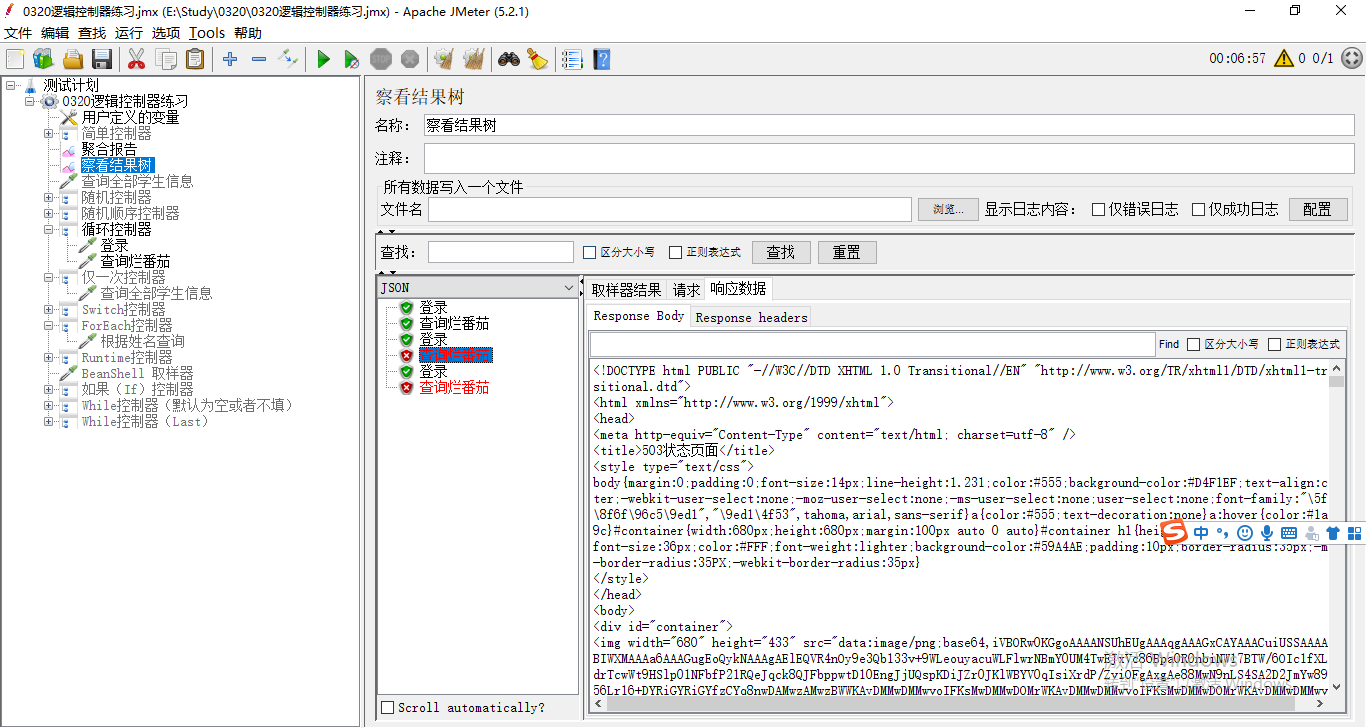Switch to the 请求 tab
The height and width of the screenshot is (728, 1366).
point(686,290)
